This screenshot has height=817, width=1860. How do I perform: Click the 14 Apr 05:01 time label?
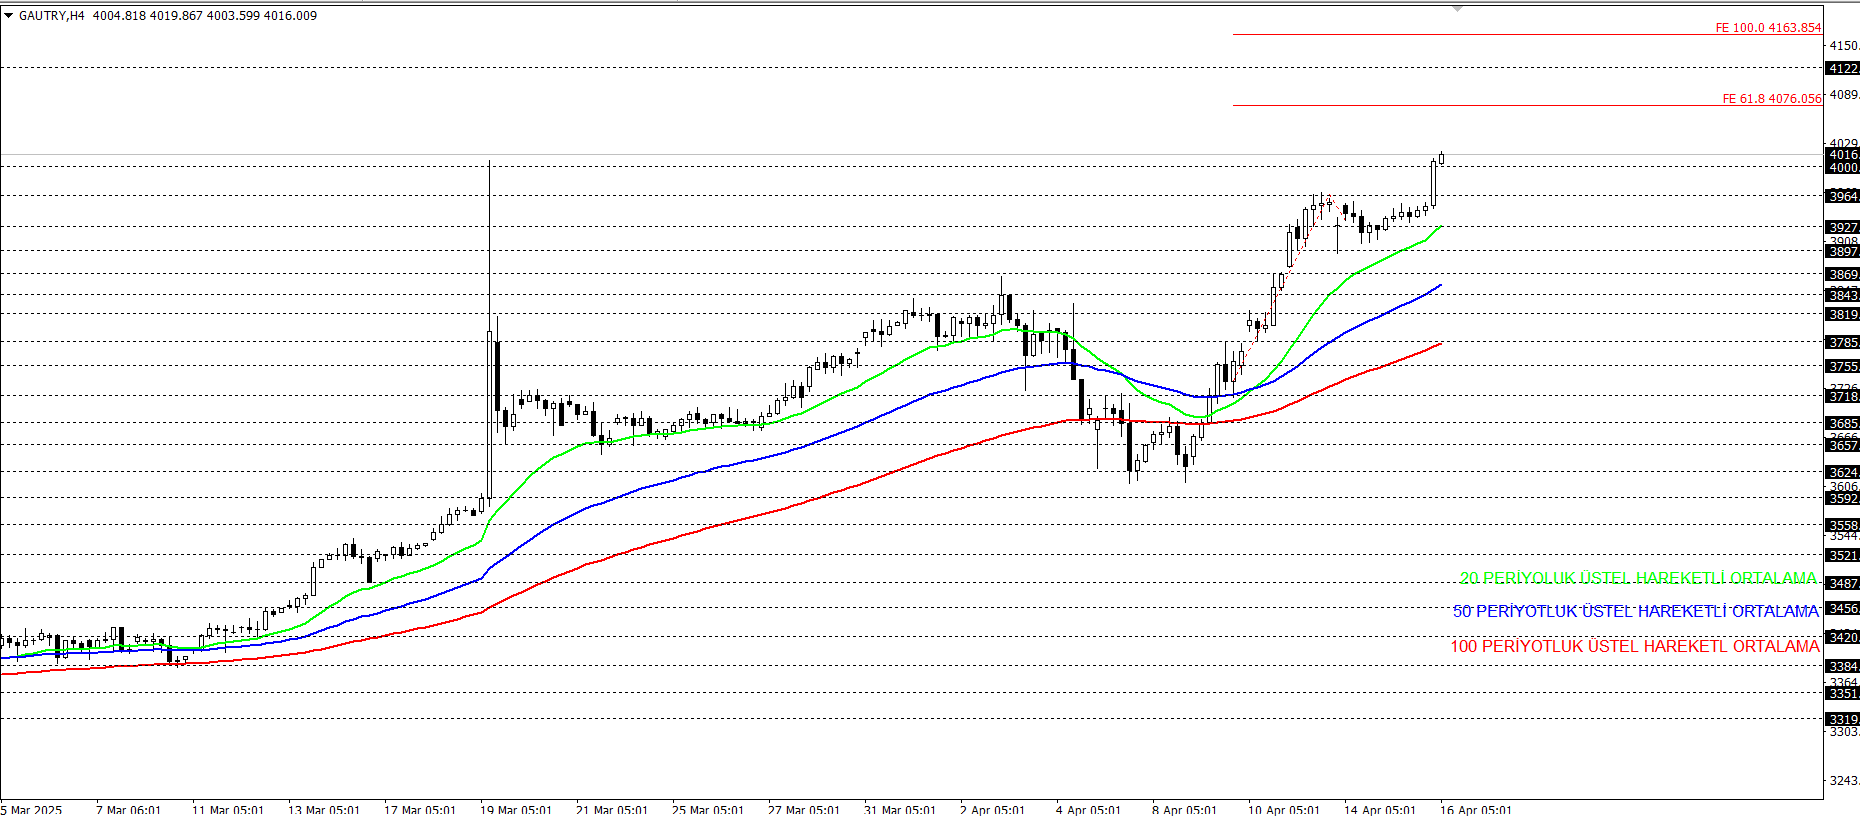pyautogui.click(x=1380, y=810)
